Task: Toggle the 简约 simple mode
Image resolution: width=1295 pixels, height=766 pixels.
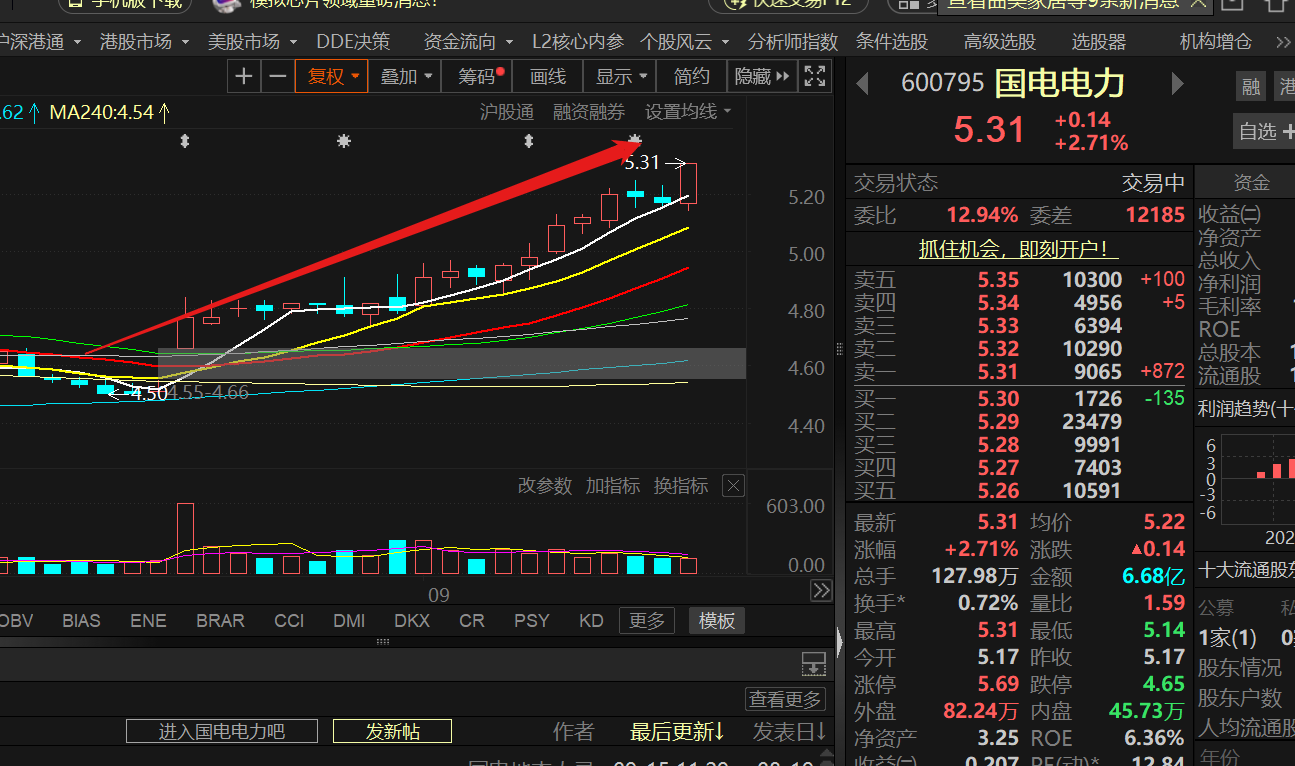Action: coord(692,76)
